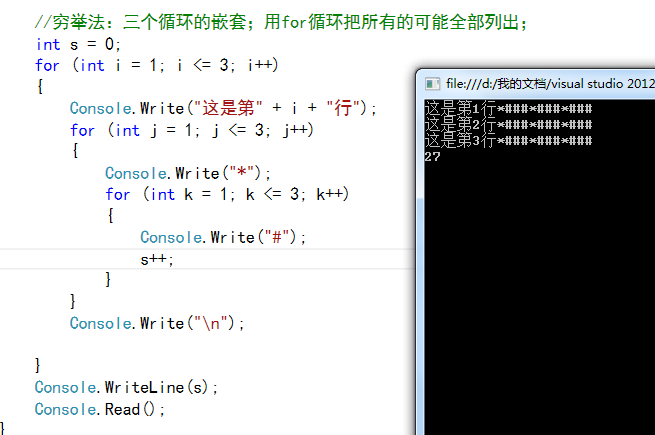Click console output line '这是第1行'
The width and height of the screenshot is (655, 435).
(x=508, y=109)
